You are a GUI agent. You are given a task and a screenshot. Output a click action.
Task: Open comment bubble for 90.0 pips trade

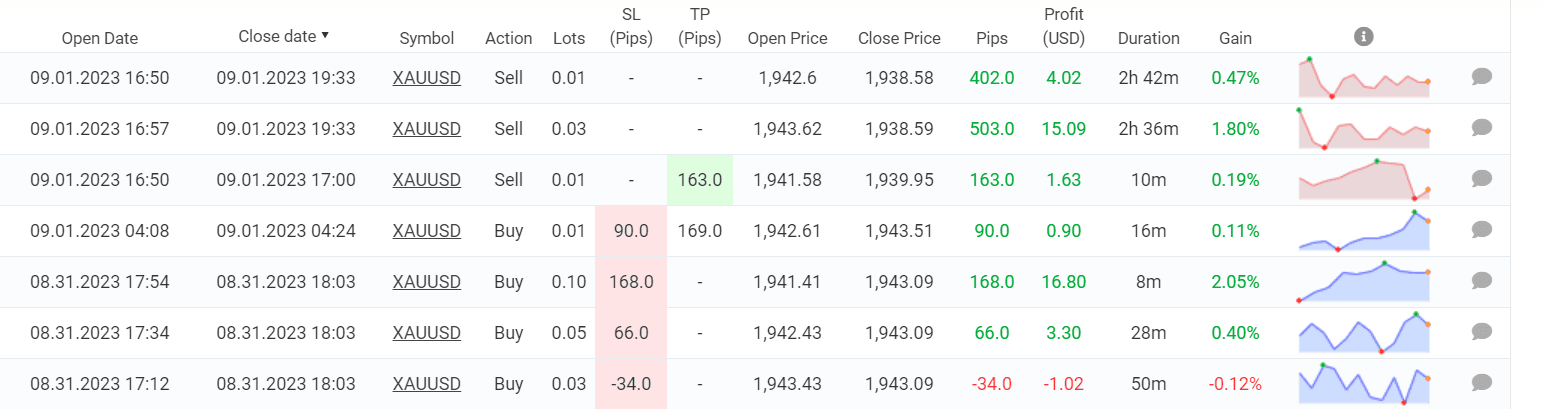click(x=1482, y=230)
